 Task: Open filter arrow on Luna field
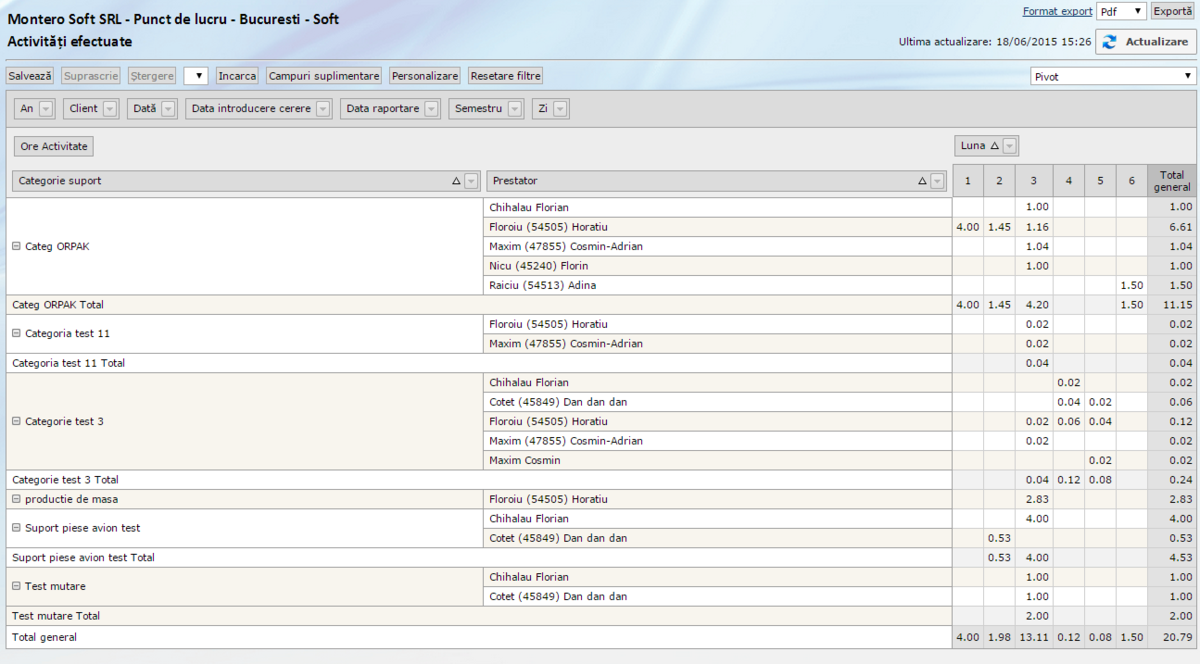(x=1010, y=146)
